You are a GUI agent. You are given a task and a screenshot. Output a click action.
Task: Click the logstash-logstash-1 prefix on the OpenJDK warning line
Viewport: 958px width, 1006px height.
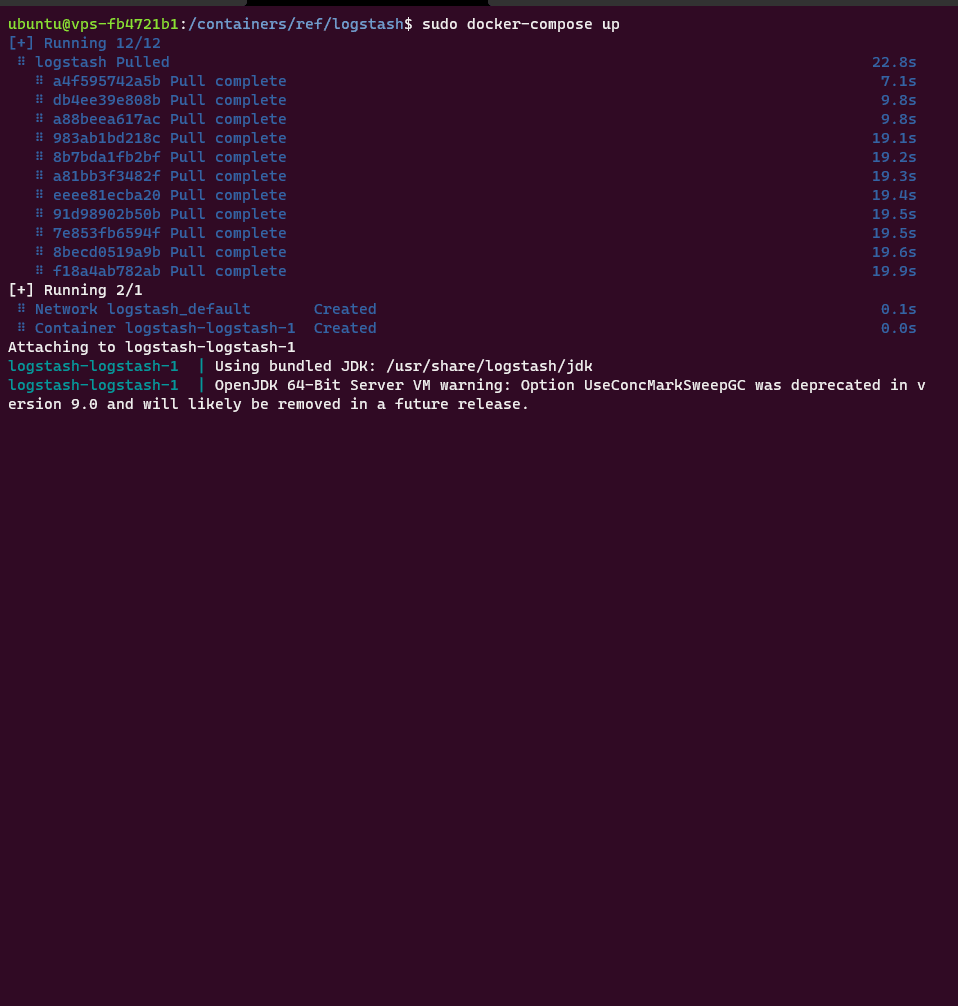[93, 385]
